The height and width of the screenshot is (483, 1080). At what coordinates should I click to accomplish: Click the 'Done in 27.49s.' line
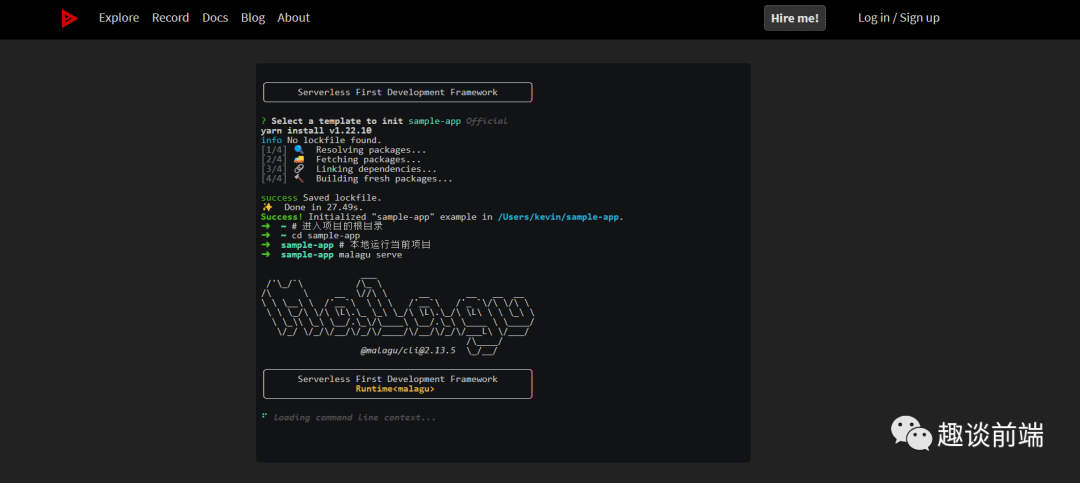312,207
